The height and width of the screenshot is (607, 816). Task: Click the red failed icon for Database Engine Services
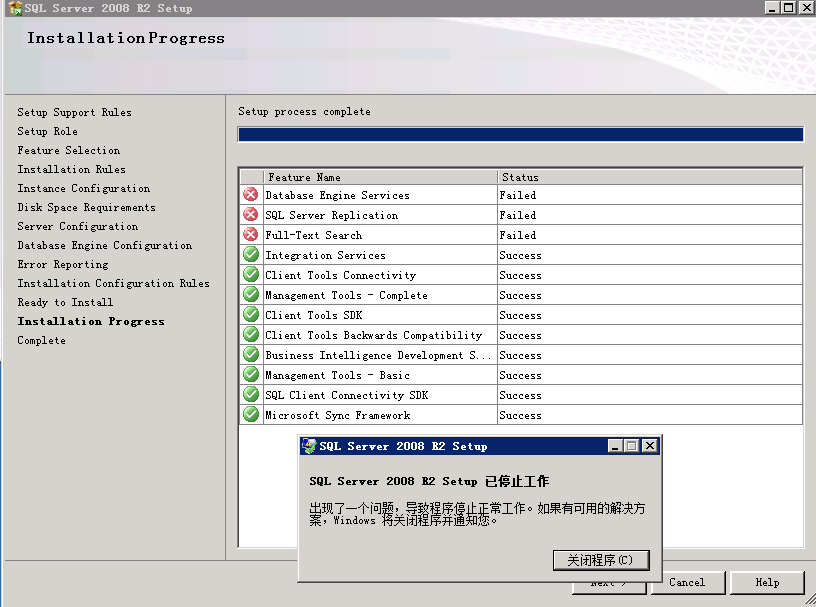coord(251,195)
